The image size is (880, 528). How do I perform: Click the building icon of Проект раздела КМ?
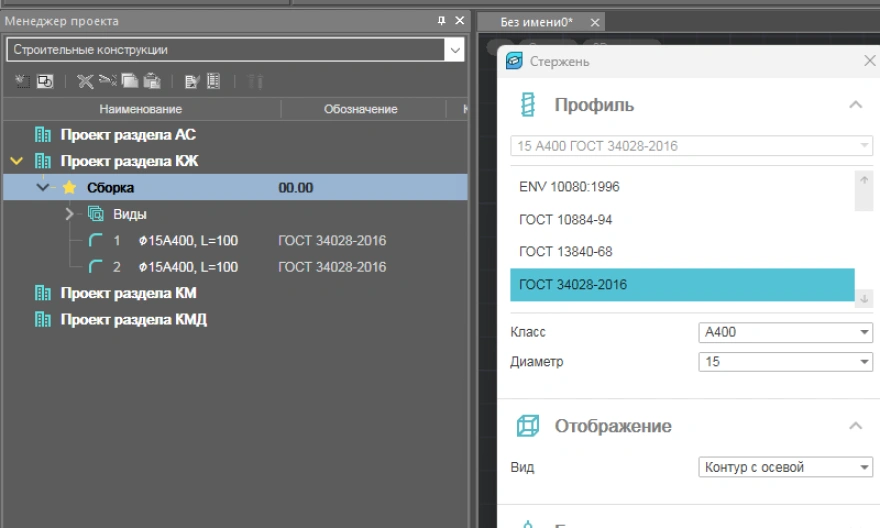[43, 294]
